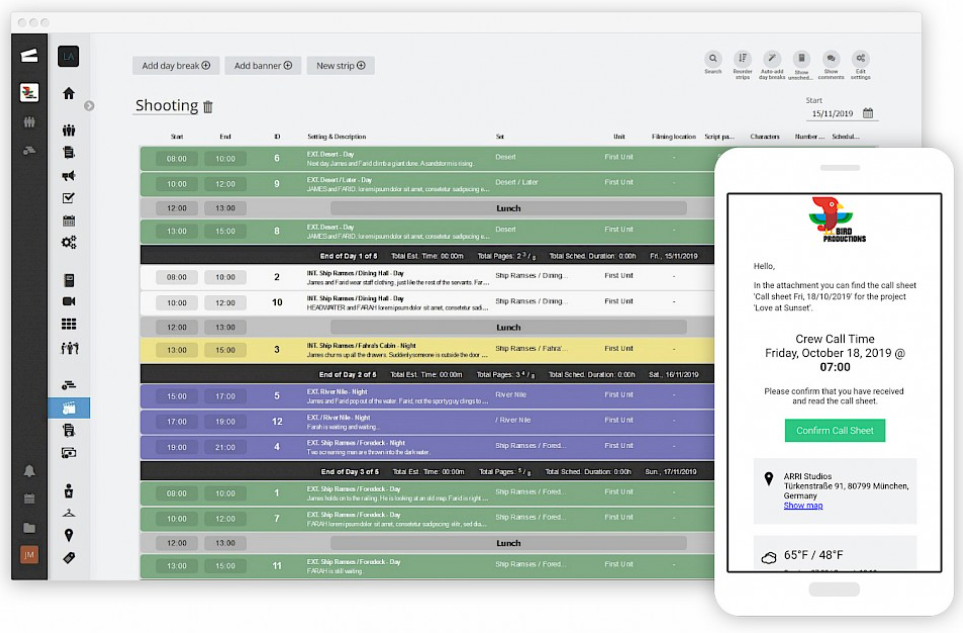
Task: Open the Show map link on phone
Action: [803, 505]
